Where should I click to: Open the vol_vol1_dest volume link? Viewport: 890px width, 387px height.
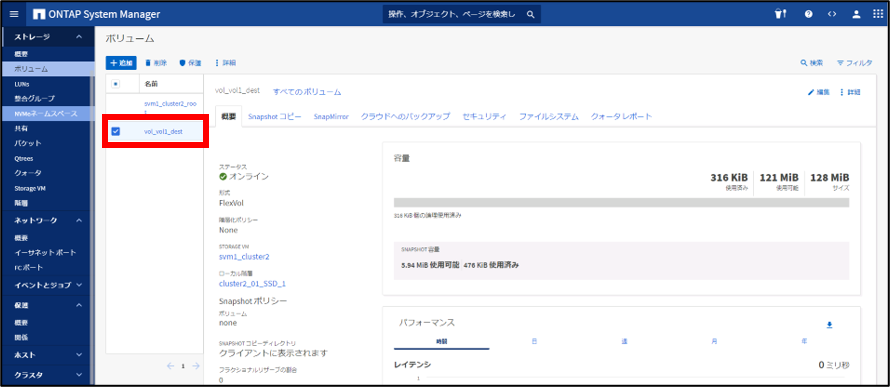pos(163,131)
